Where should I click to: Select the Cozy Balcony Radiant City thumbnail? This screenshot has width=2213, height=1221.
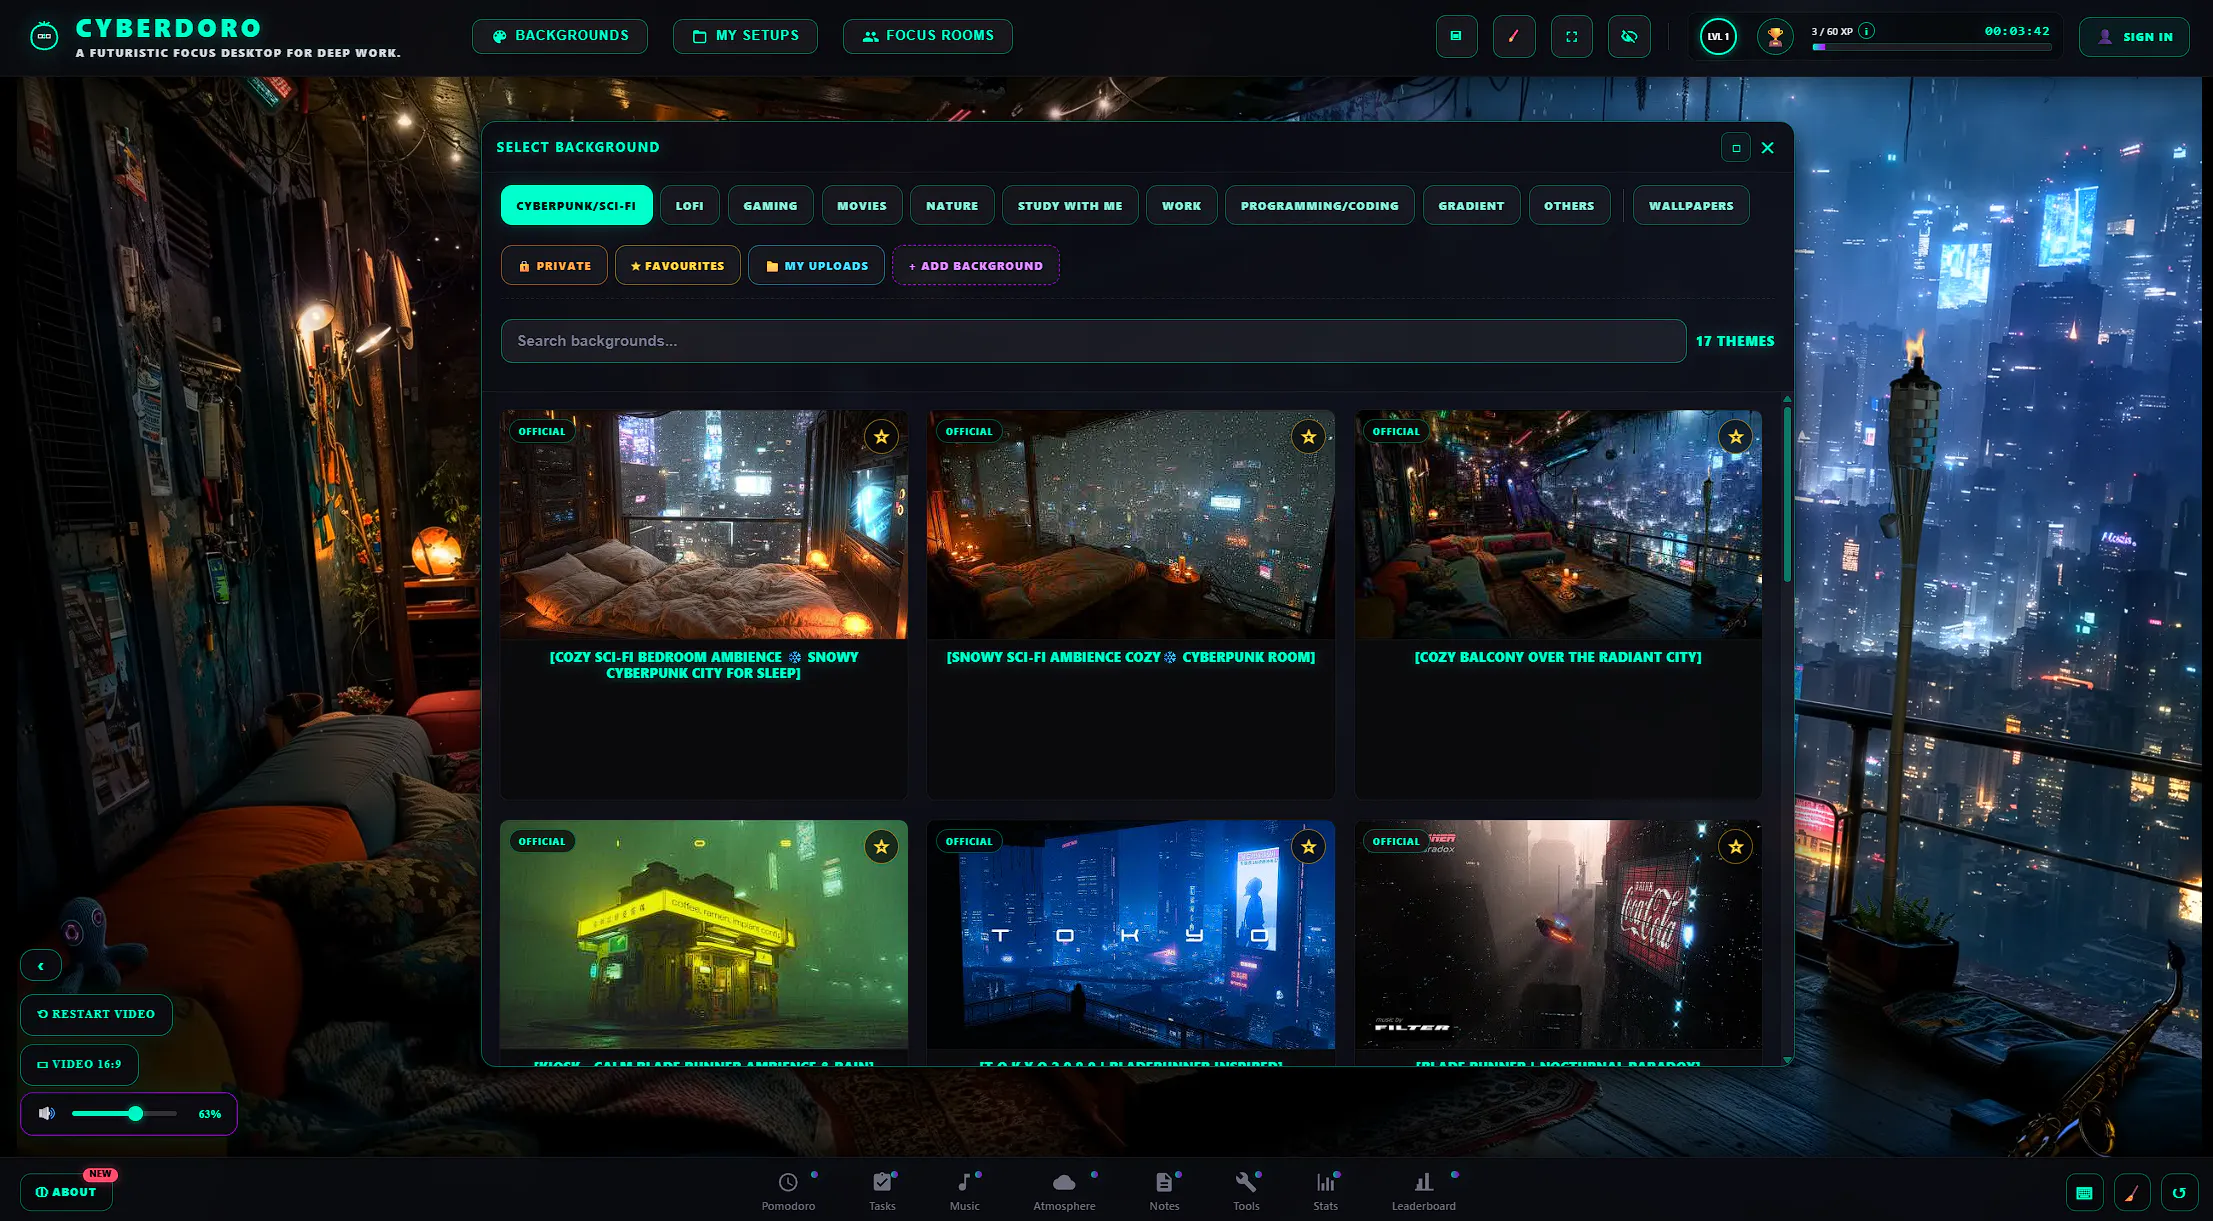click(1558, 524)
